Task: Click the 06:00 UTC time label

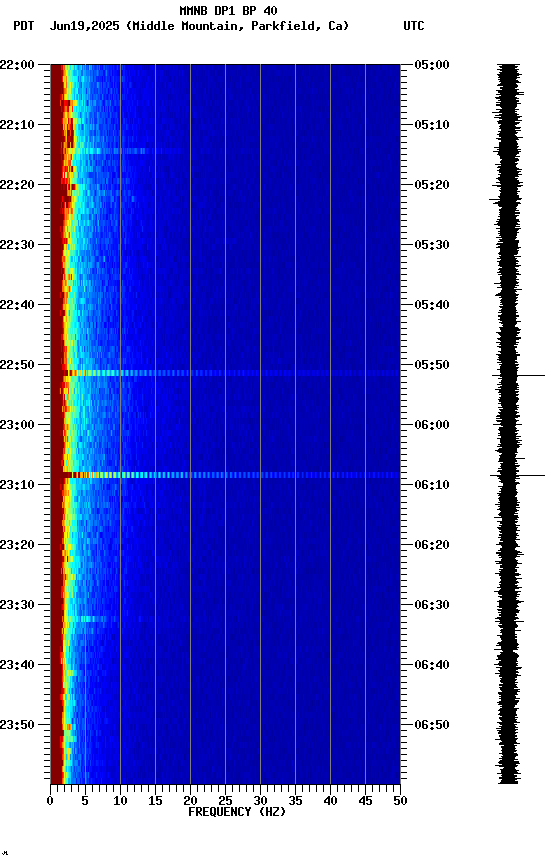Action: [x=432, y=425]
